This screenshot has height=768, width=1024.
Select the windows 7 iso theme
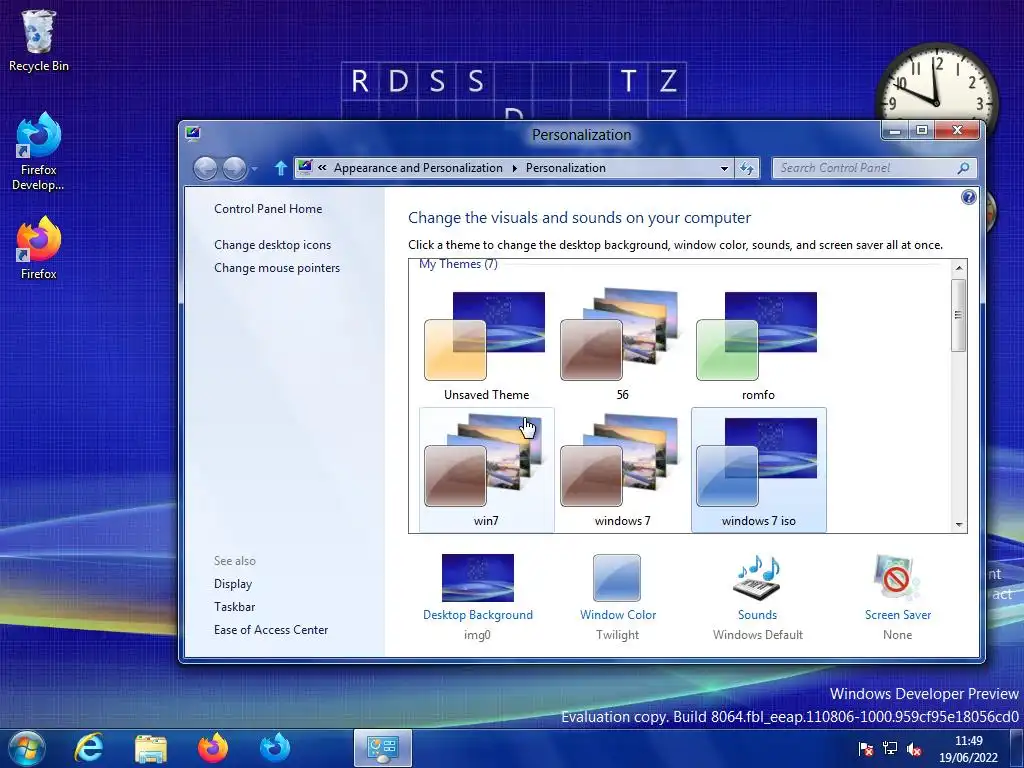(x=758, y=470)
